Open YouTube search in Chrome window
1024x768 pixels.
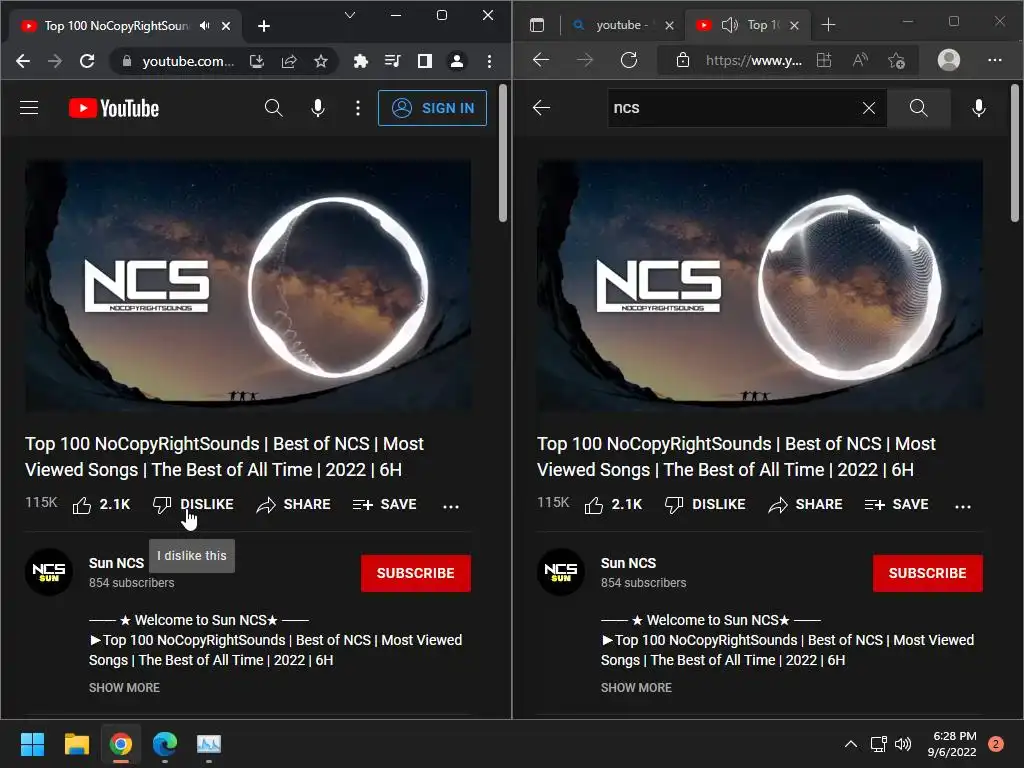274,108
